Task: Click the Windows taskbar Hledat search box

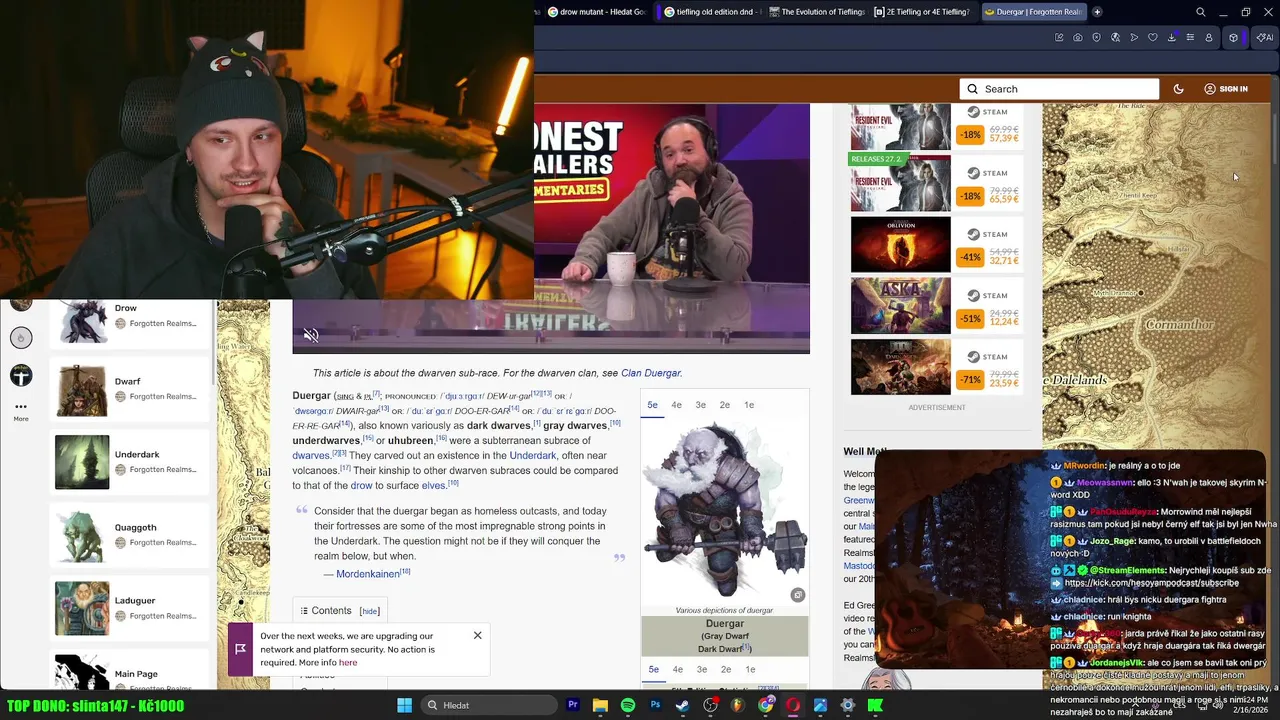Action: [x=490, y=705]
